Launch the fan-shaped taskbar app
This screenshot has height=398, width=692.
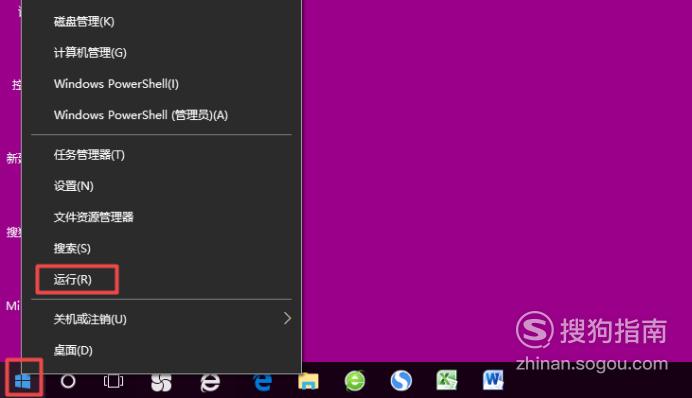161,381
